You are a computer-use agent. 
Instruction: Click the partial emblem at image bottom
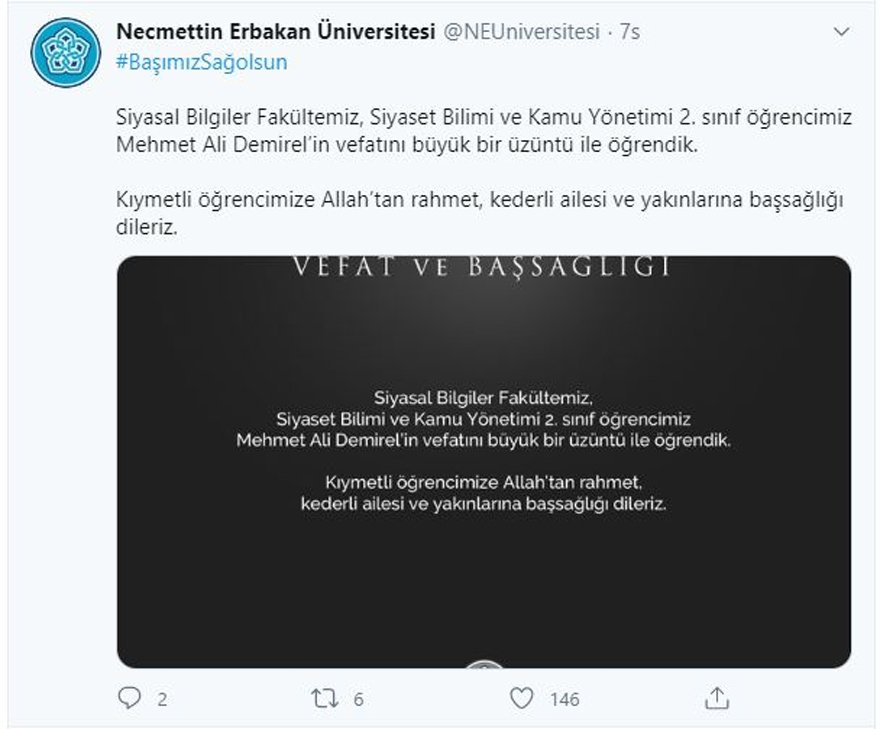pyautogui.click(x=484, y=664)
